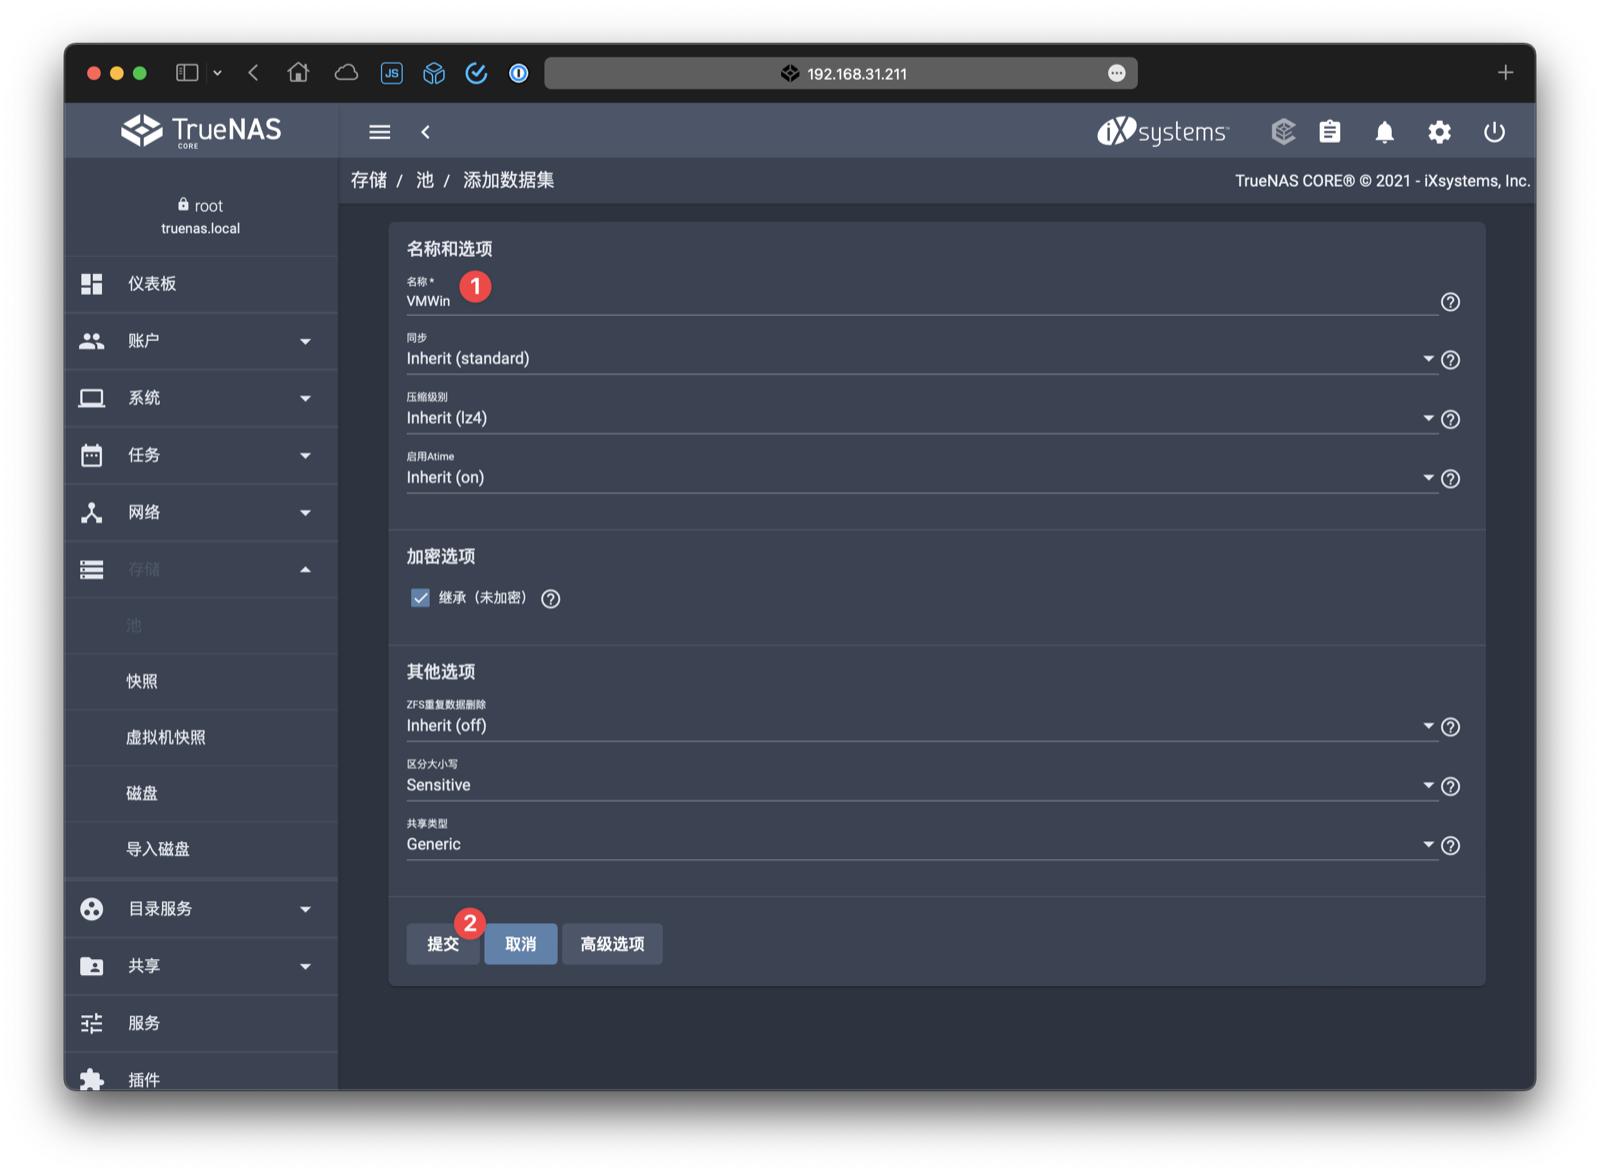Viewport: 1600px width, 1175px height.
Task: Open the hamburger navigation menu
Action: (x=379, y=131)
